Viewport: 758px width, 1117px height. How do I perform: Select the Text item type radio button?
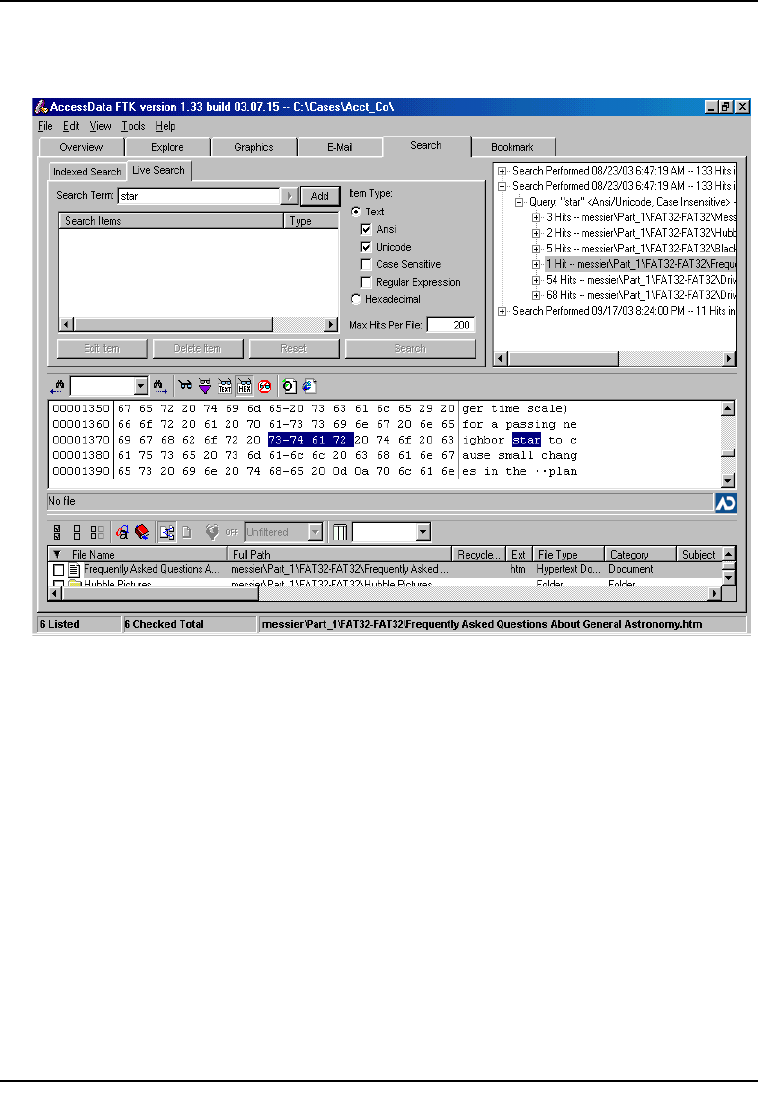tap(355, 212)
